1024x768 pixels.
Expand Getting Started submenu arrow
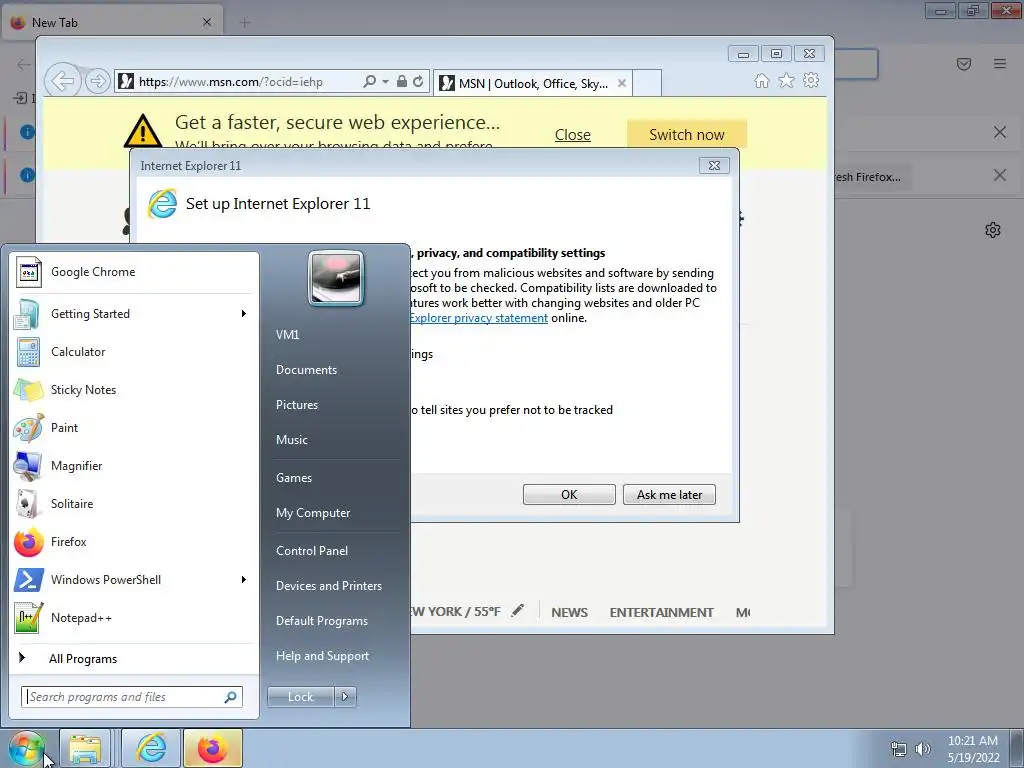coord(244,314)
